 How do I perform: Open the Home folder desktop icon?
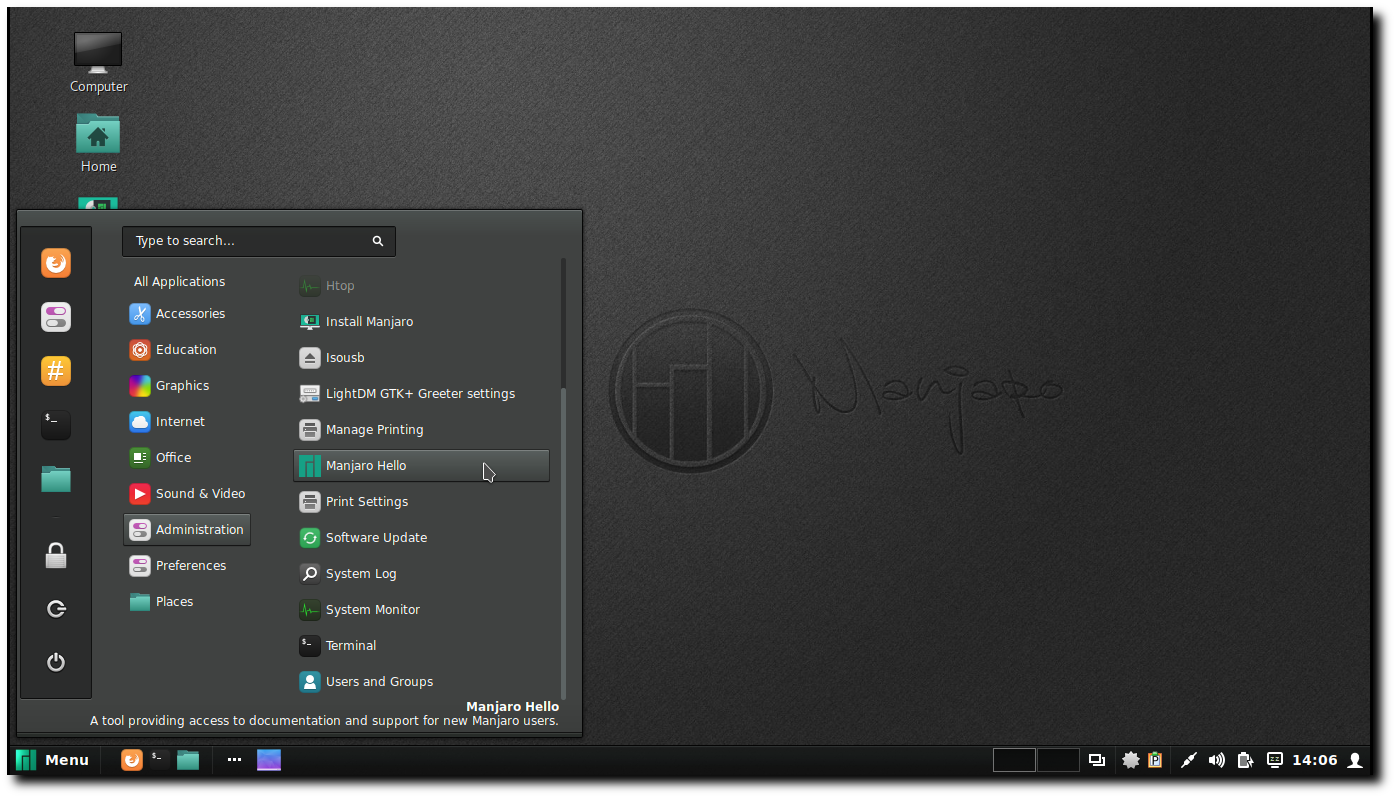tap(98, 143)
